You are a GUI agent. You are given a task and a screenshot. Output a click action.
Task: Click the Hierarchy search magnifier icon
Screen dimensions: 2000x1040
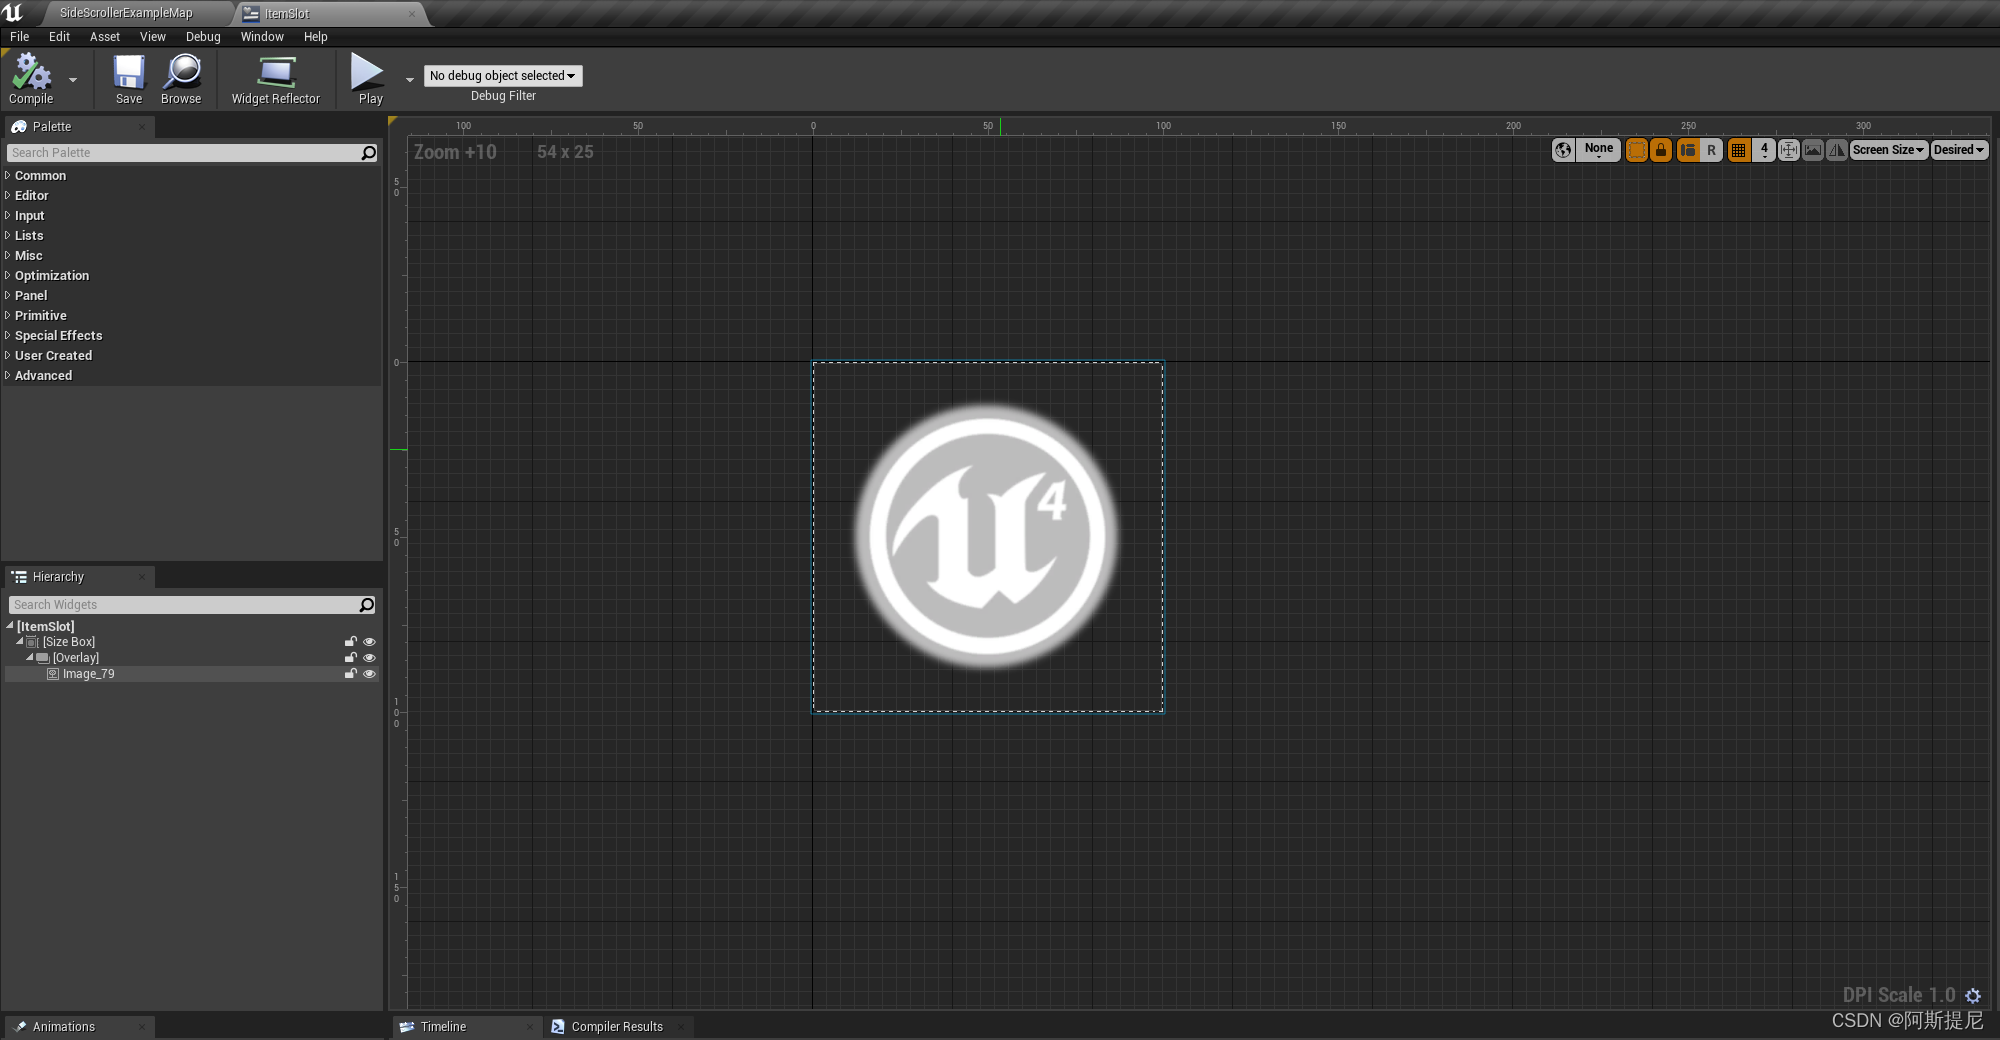[367, 605]
